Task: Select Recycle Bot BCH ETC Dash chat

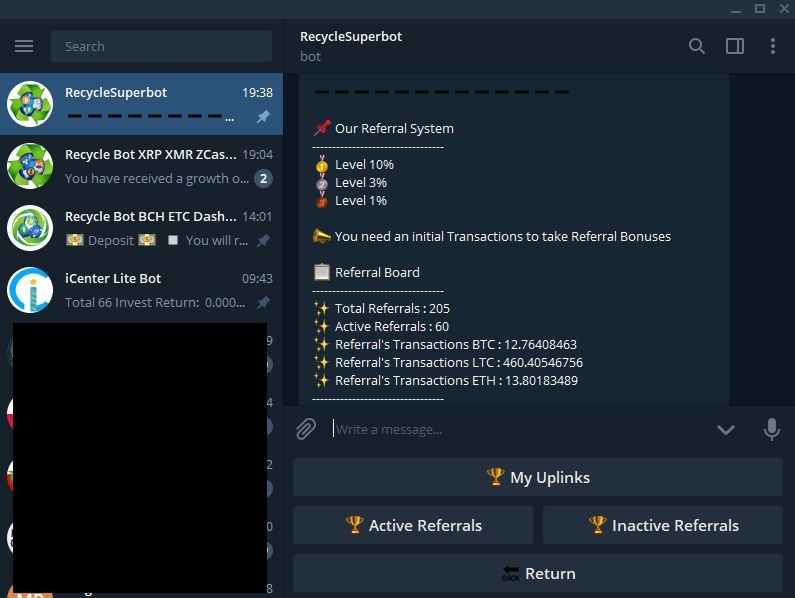Action: pyautogui.click(x=150, y=228)
